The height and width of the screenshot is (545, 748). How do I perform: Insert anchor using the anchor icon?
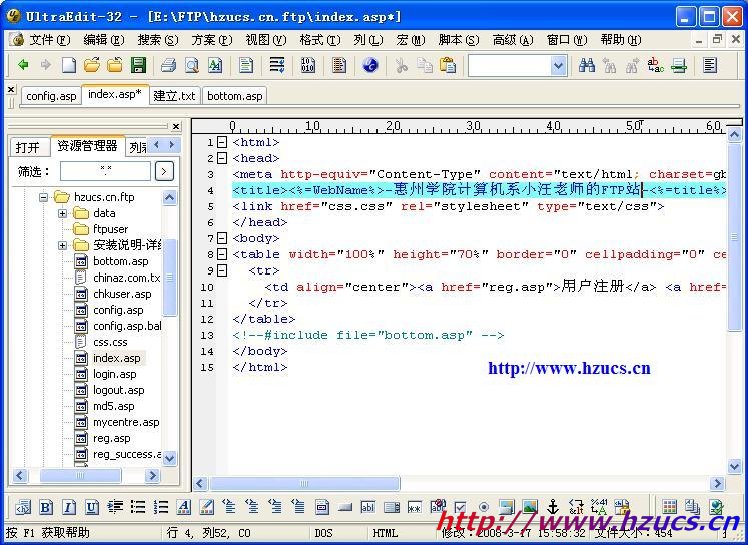553,508
